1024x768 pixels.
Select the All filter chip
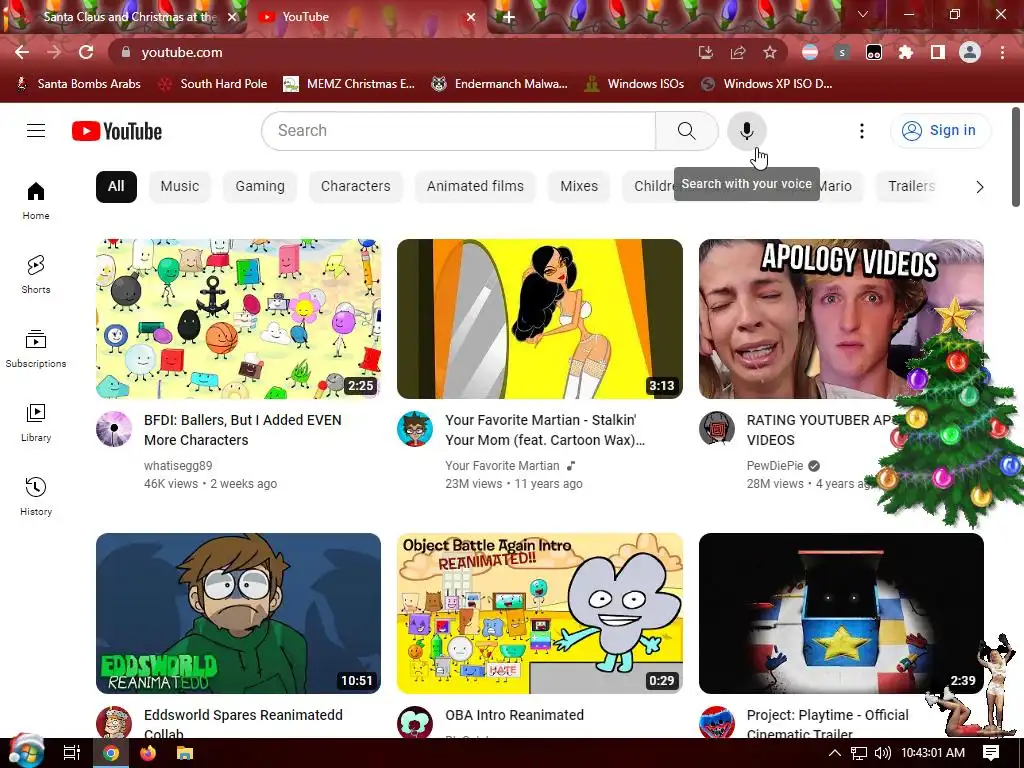(116, 187)
